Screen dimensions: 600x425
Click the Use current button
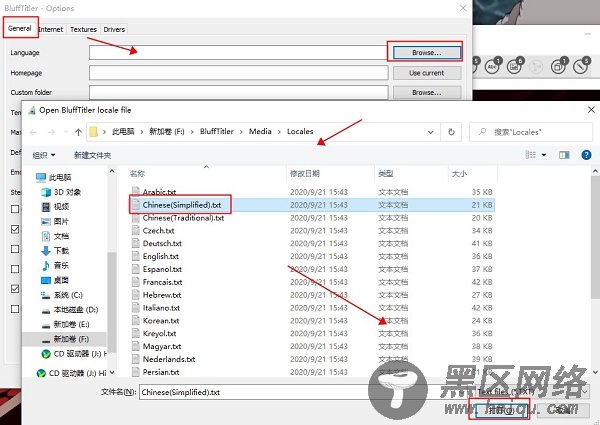[427, 73]
